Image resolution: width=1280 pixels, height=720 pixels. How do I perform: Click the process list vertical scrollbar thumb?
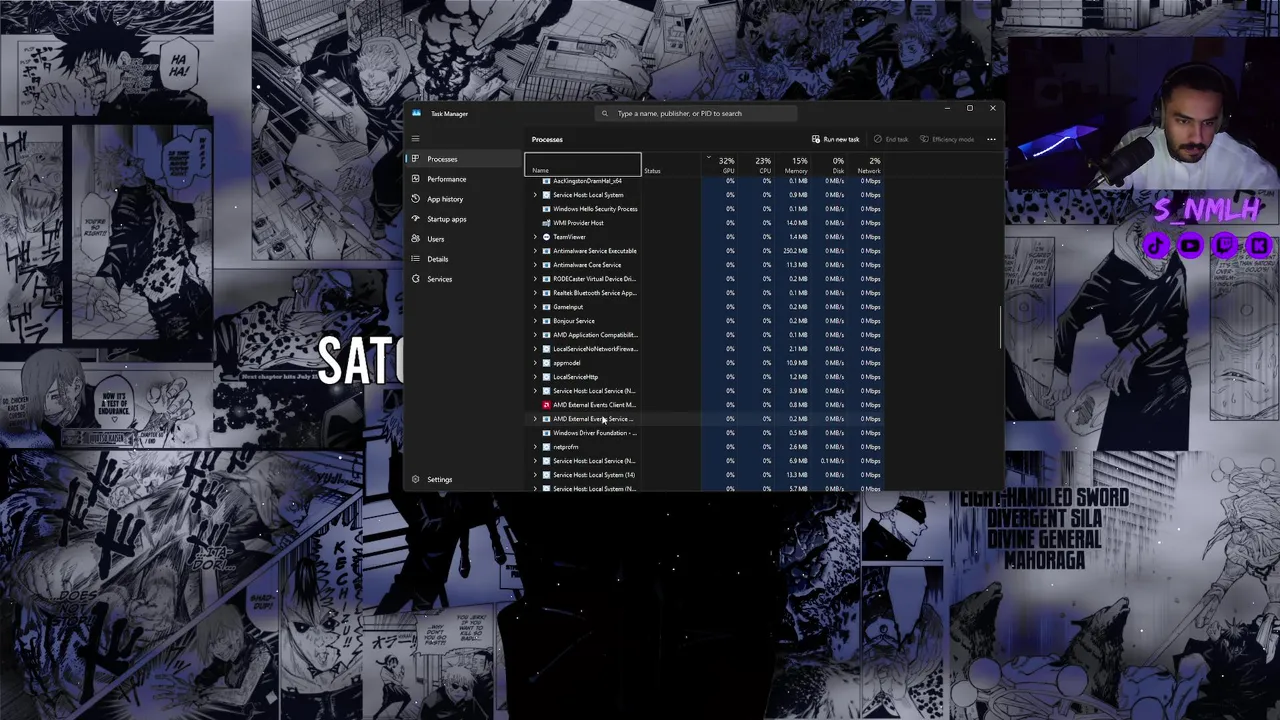pyautogui.click(x=1000, y=328)
